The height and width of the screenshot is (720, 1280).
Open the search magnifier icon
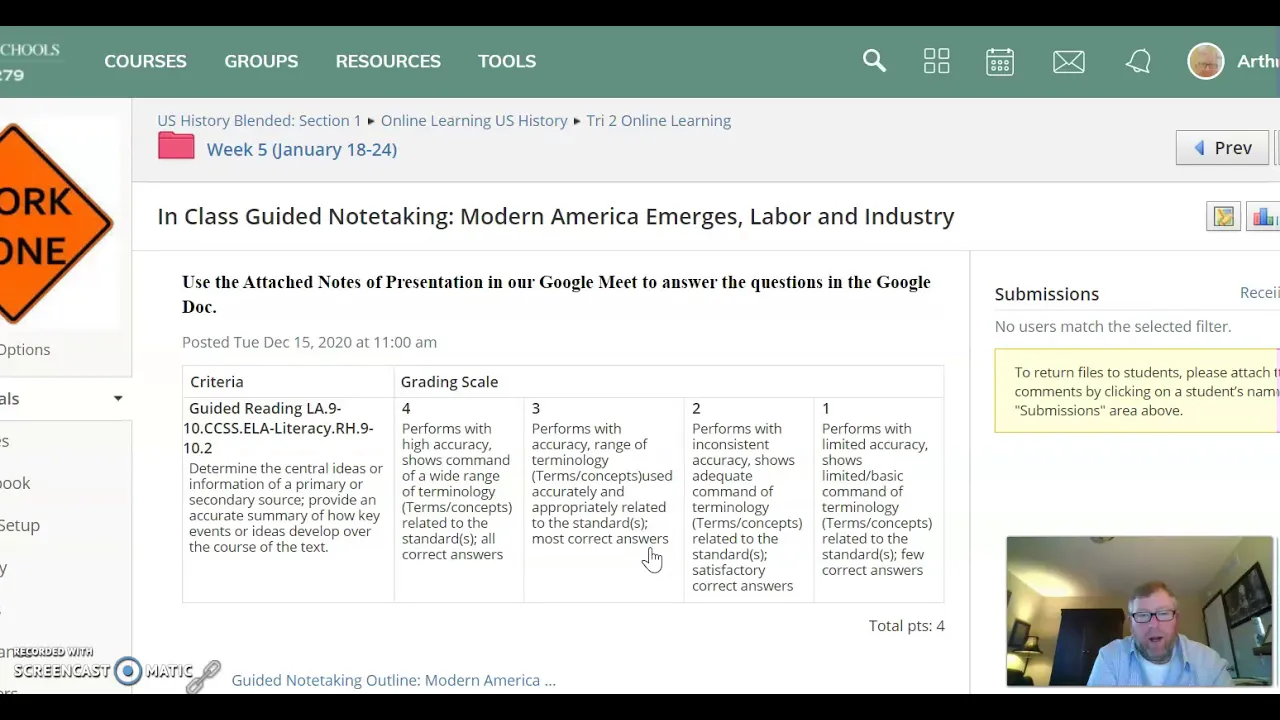[x=874, y=61]
